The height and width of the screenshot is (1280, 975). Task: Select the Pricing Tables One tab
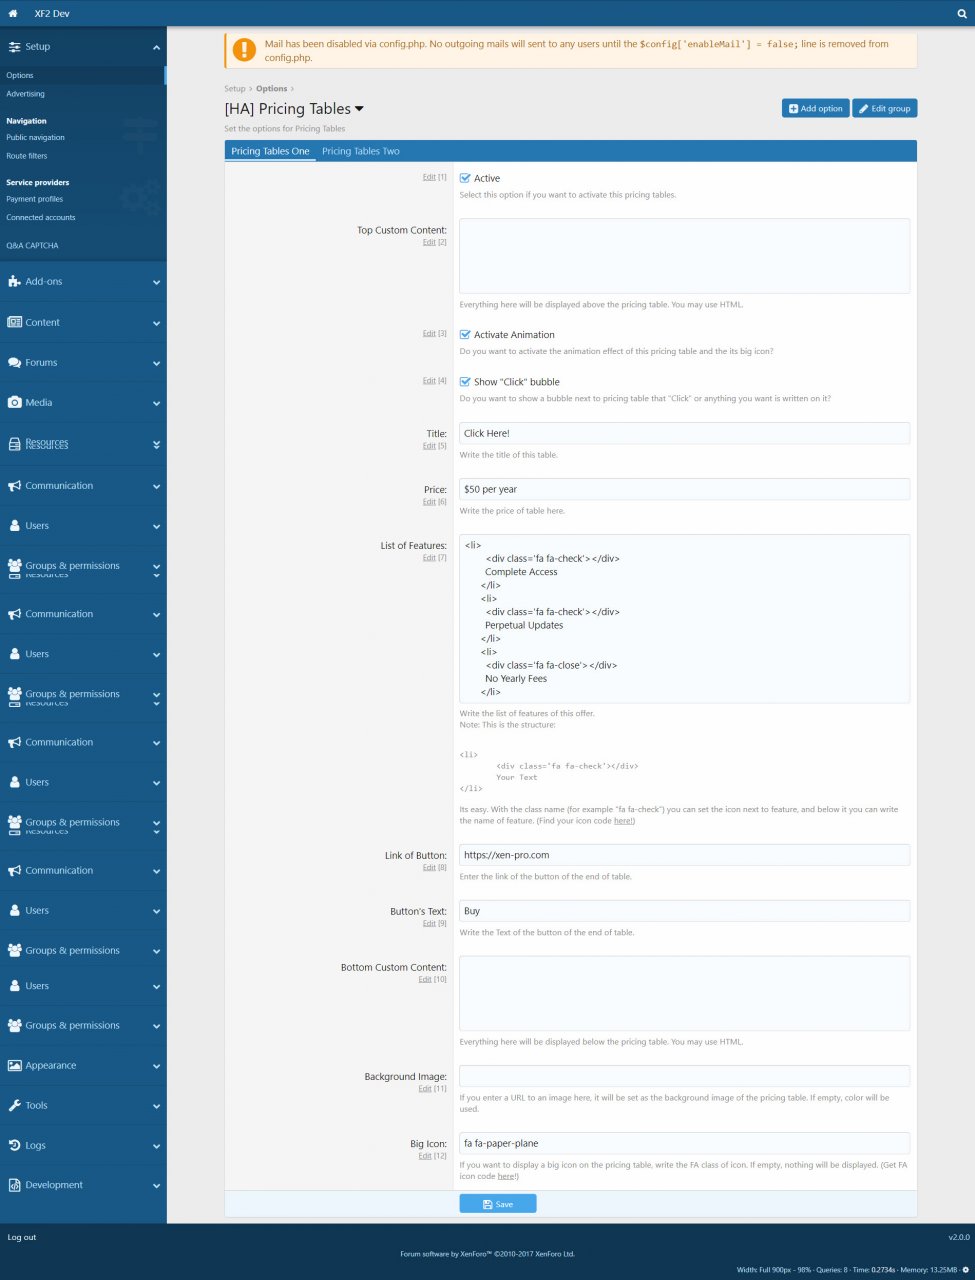[270, 152]
